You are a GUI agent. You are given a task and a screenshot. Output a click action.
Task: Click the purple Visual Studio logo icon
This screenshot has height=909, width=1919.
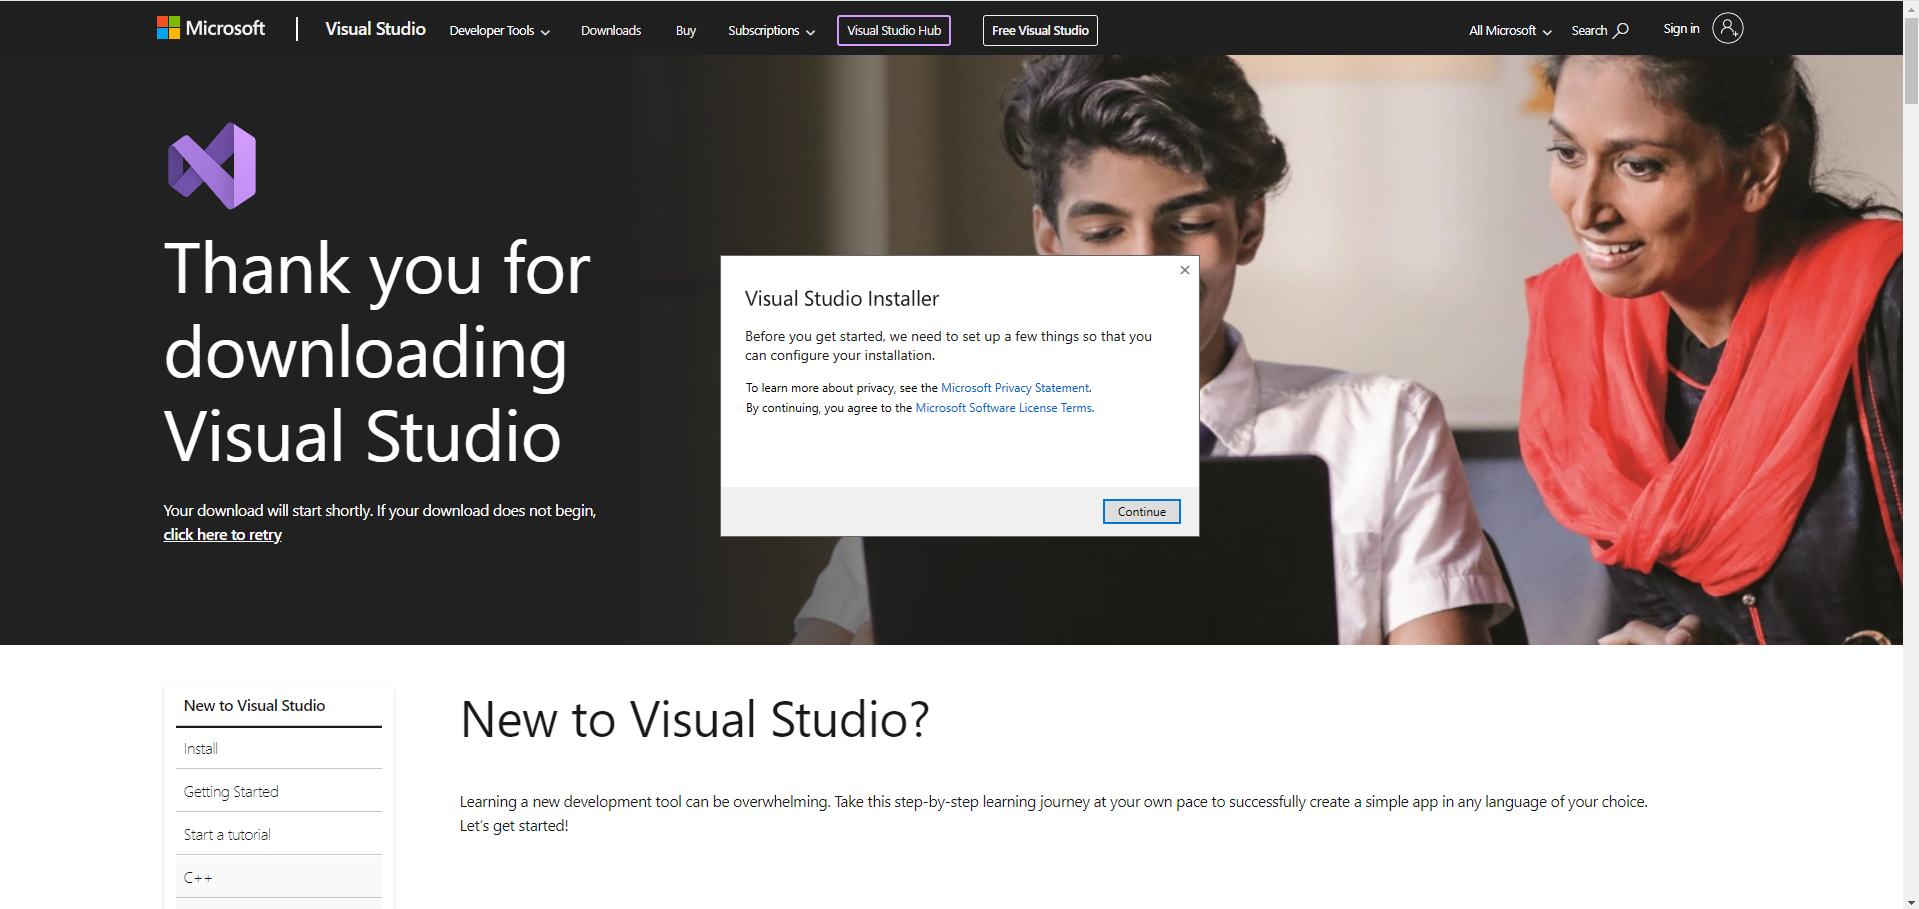(212, 166)
